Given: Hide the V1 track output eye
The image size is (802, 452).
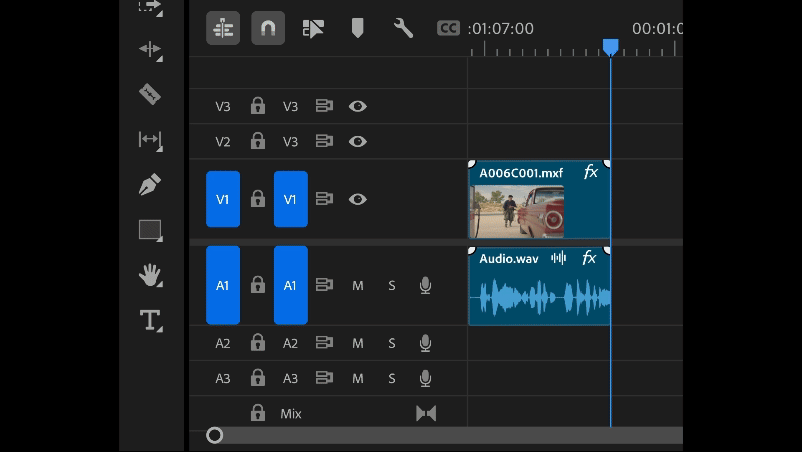Looking at the screenshot, I should tap(357, 199).
